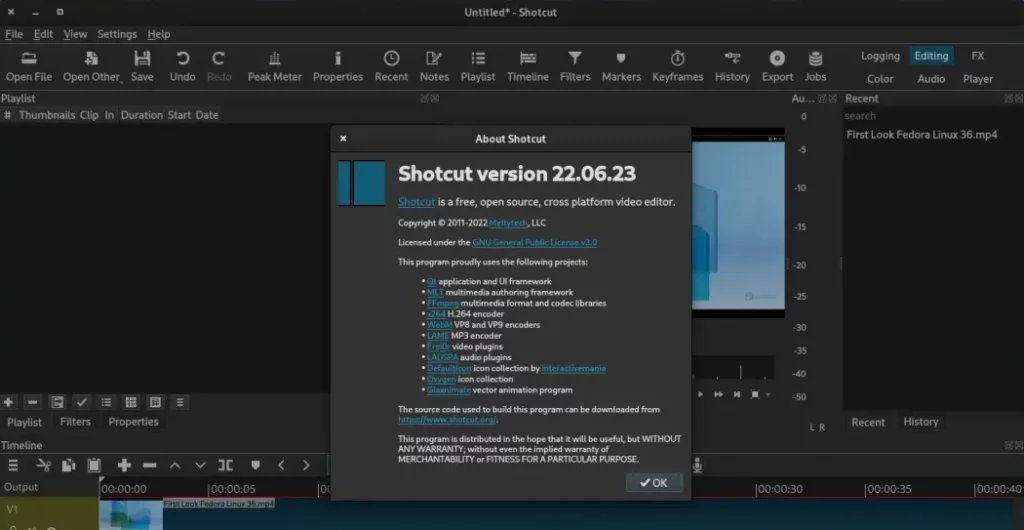1024x530 pixels.
Task: Go to next marker arrow
Action: pyautogui.click(x=306, y=465)
